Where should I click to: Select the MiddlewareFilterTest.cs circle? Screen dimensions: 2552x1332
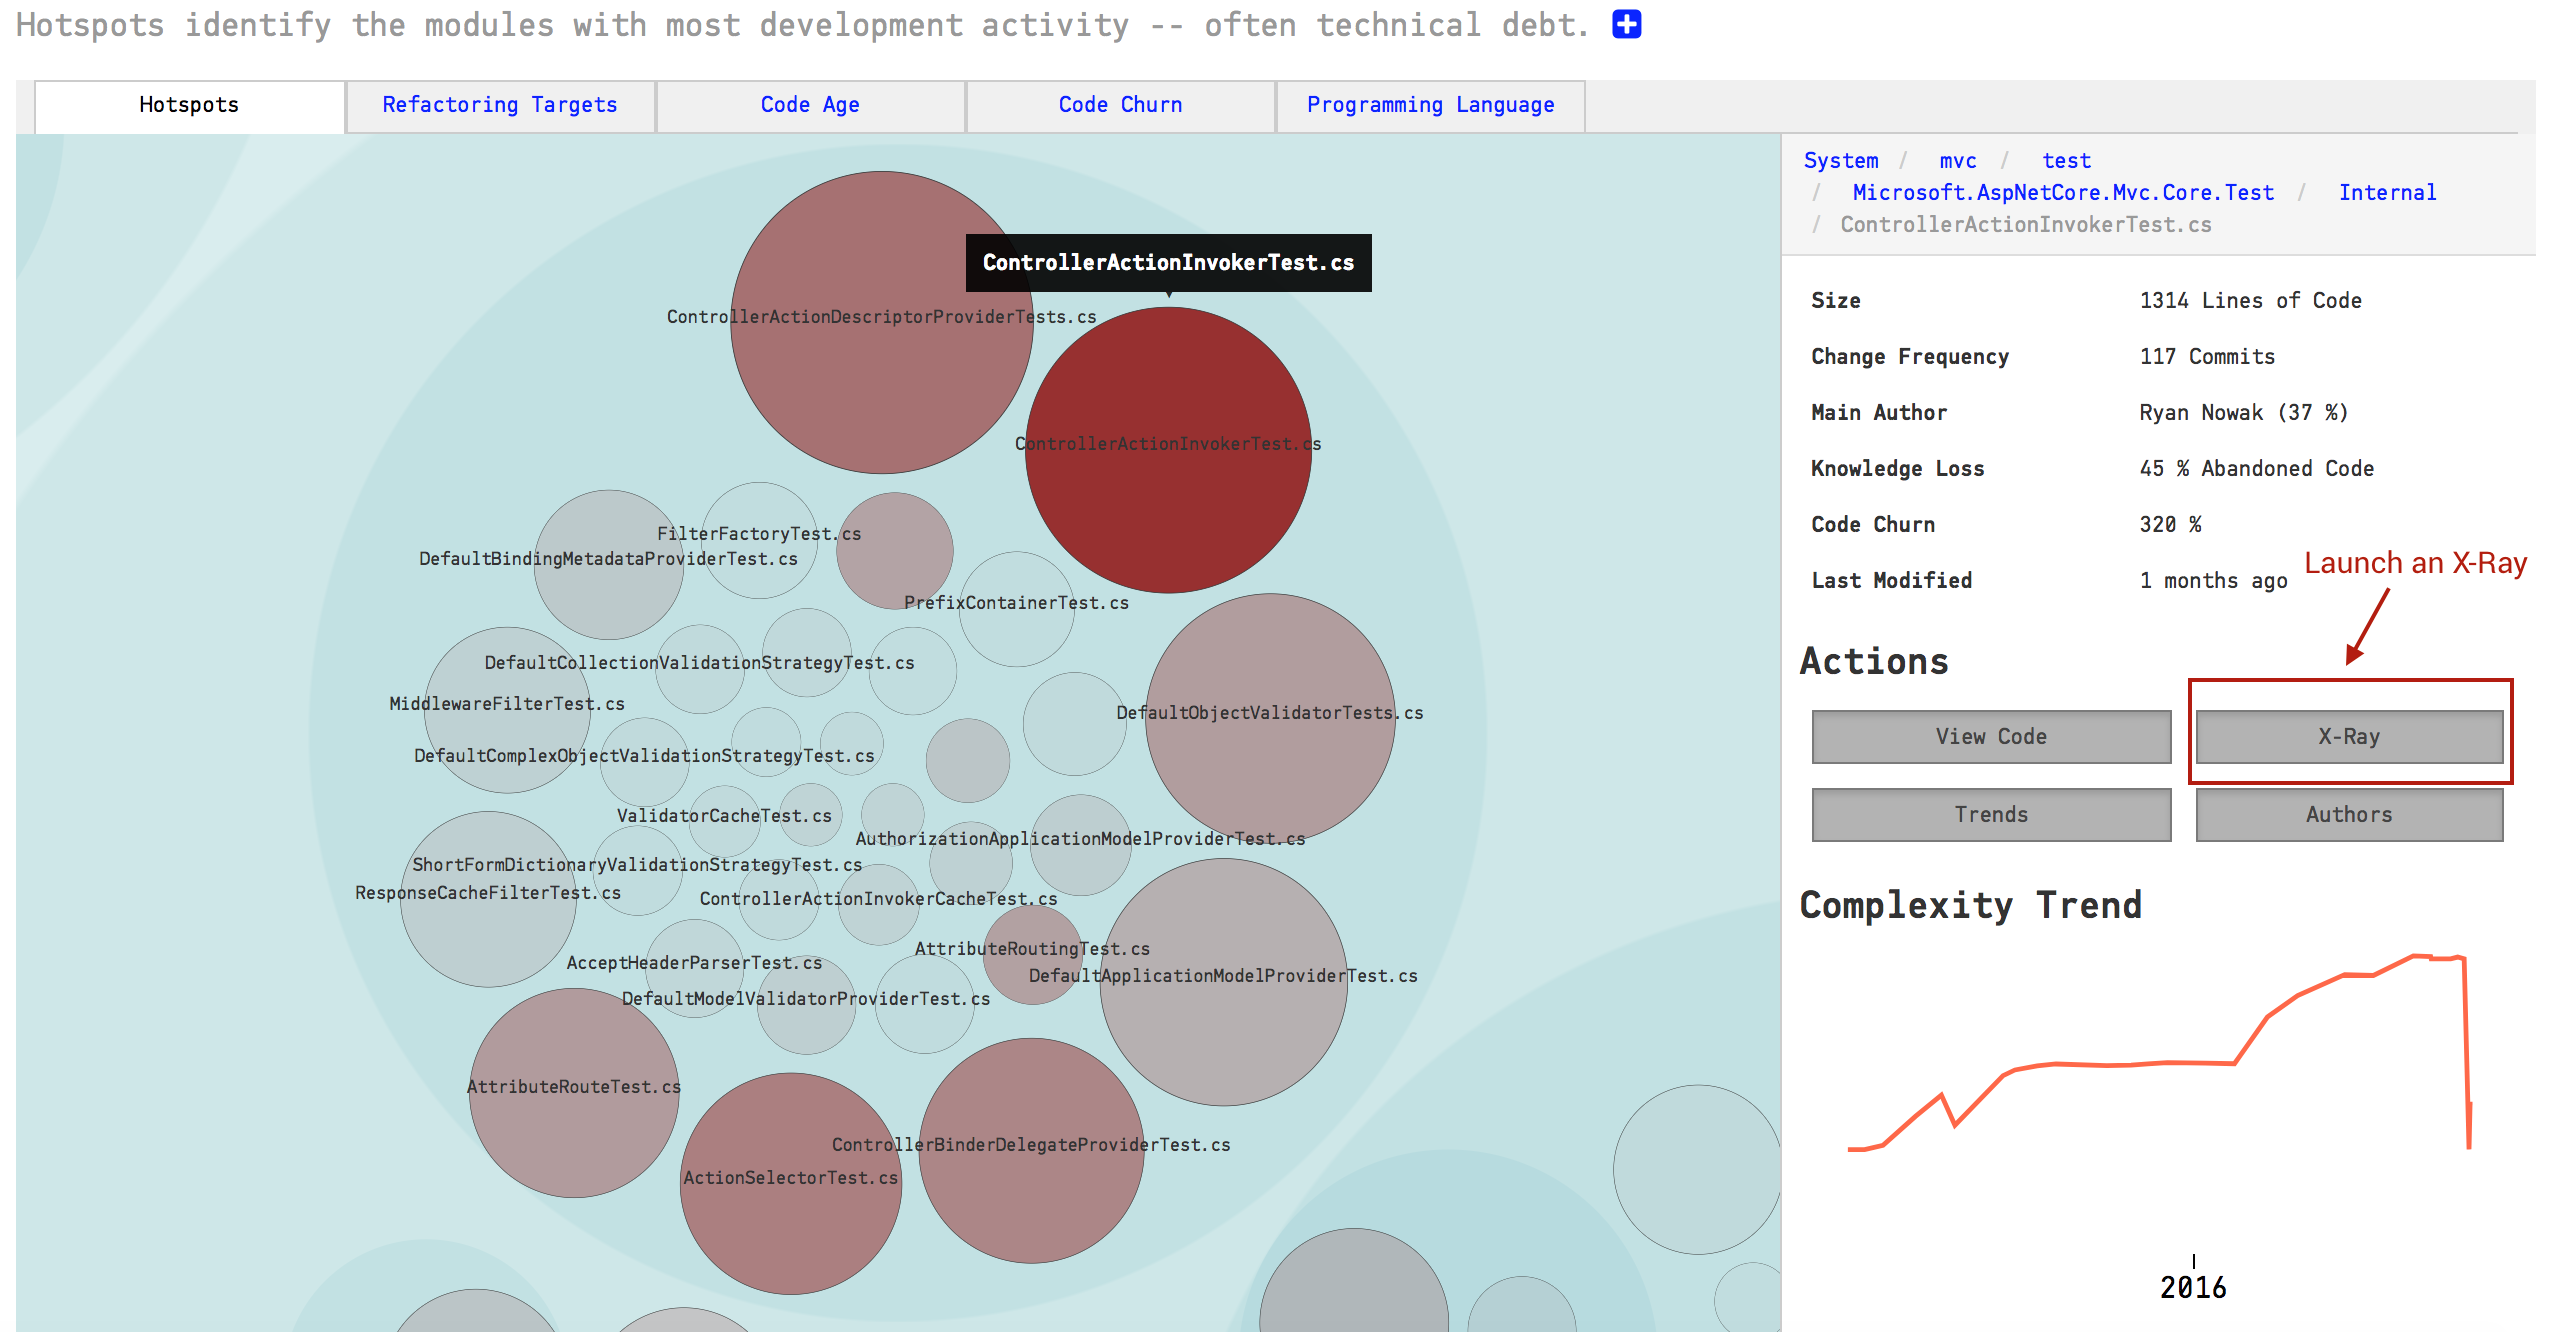click(507, 710)
